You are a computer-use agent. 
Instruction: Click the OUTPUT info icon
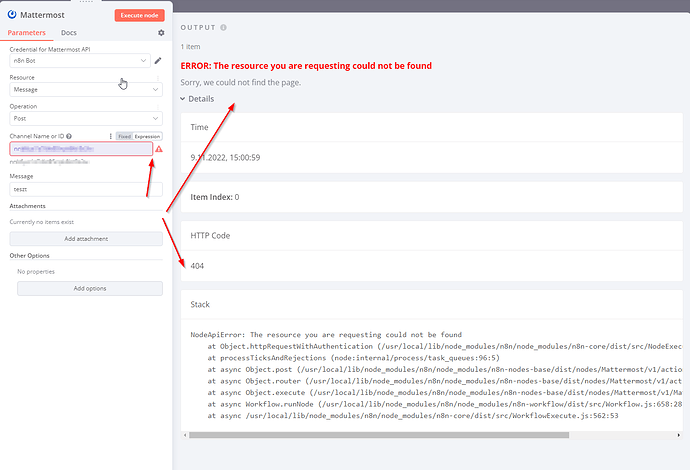[224, 27]
